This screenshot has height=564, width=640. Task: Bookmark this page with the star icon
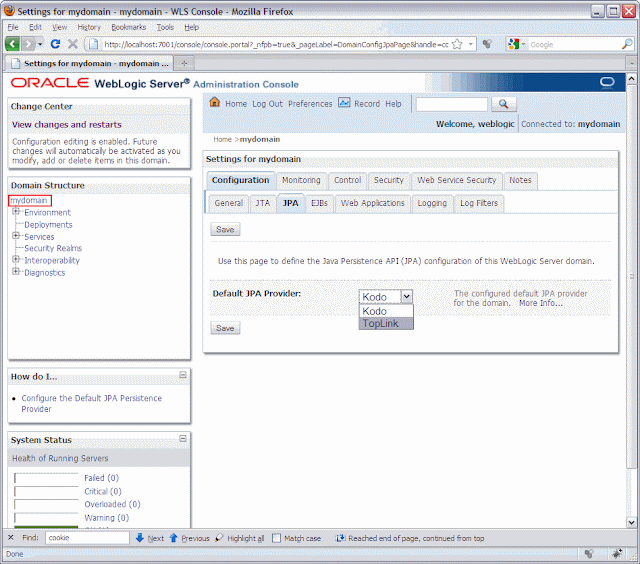tap(458, 44)
